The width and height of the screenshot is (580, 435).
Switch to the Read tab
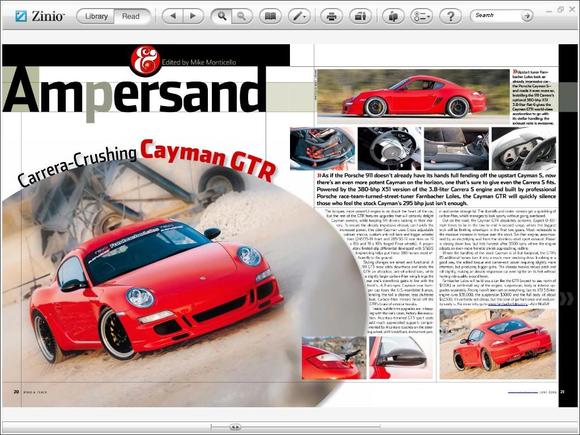tap(131, 16)
